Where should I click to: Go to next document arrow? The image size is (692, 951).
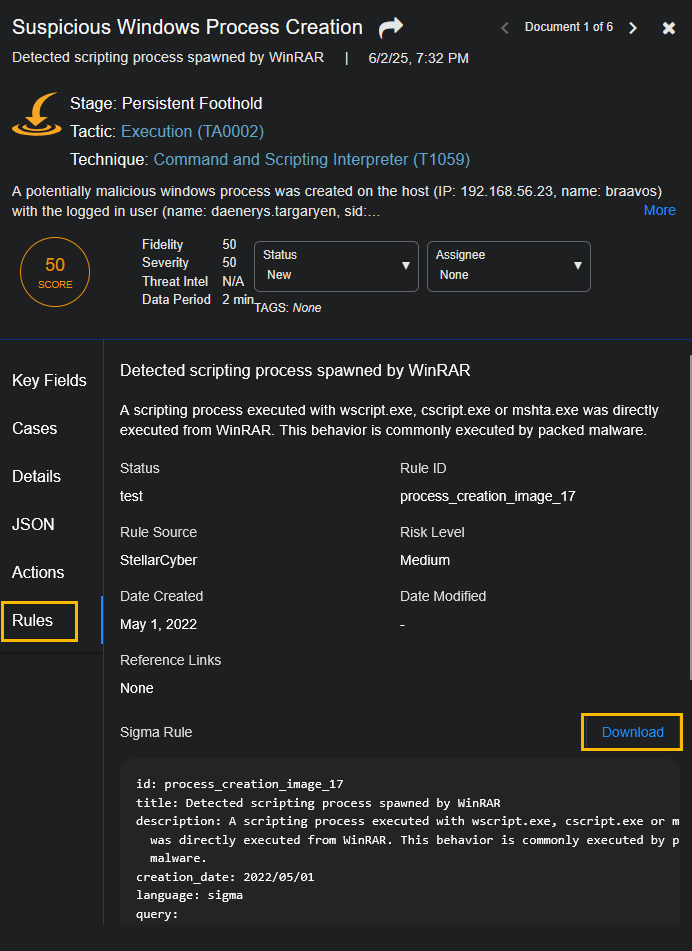(633, 28)
